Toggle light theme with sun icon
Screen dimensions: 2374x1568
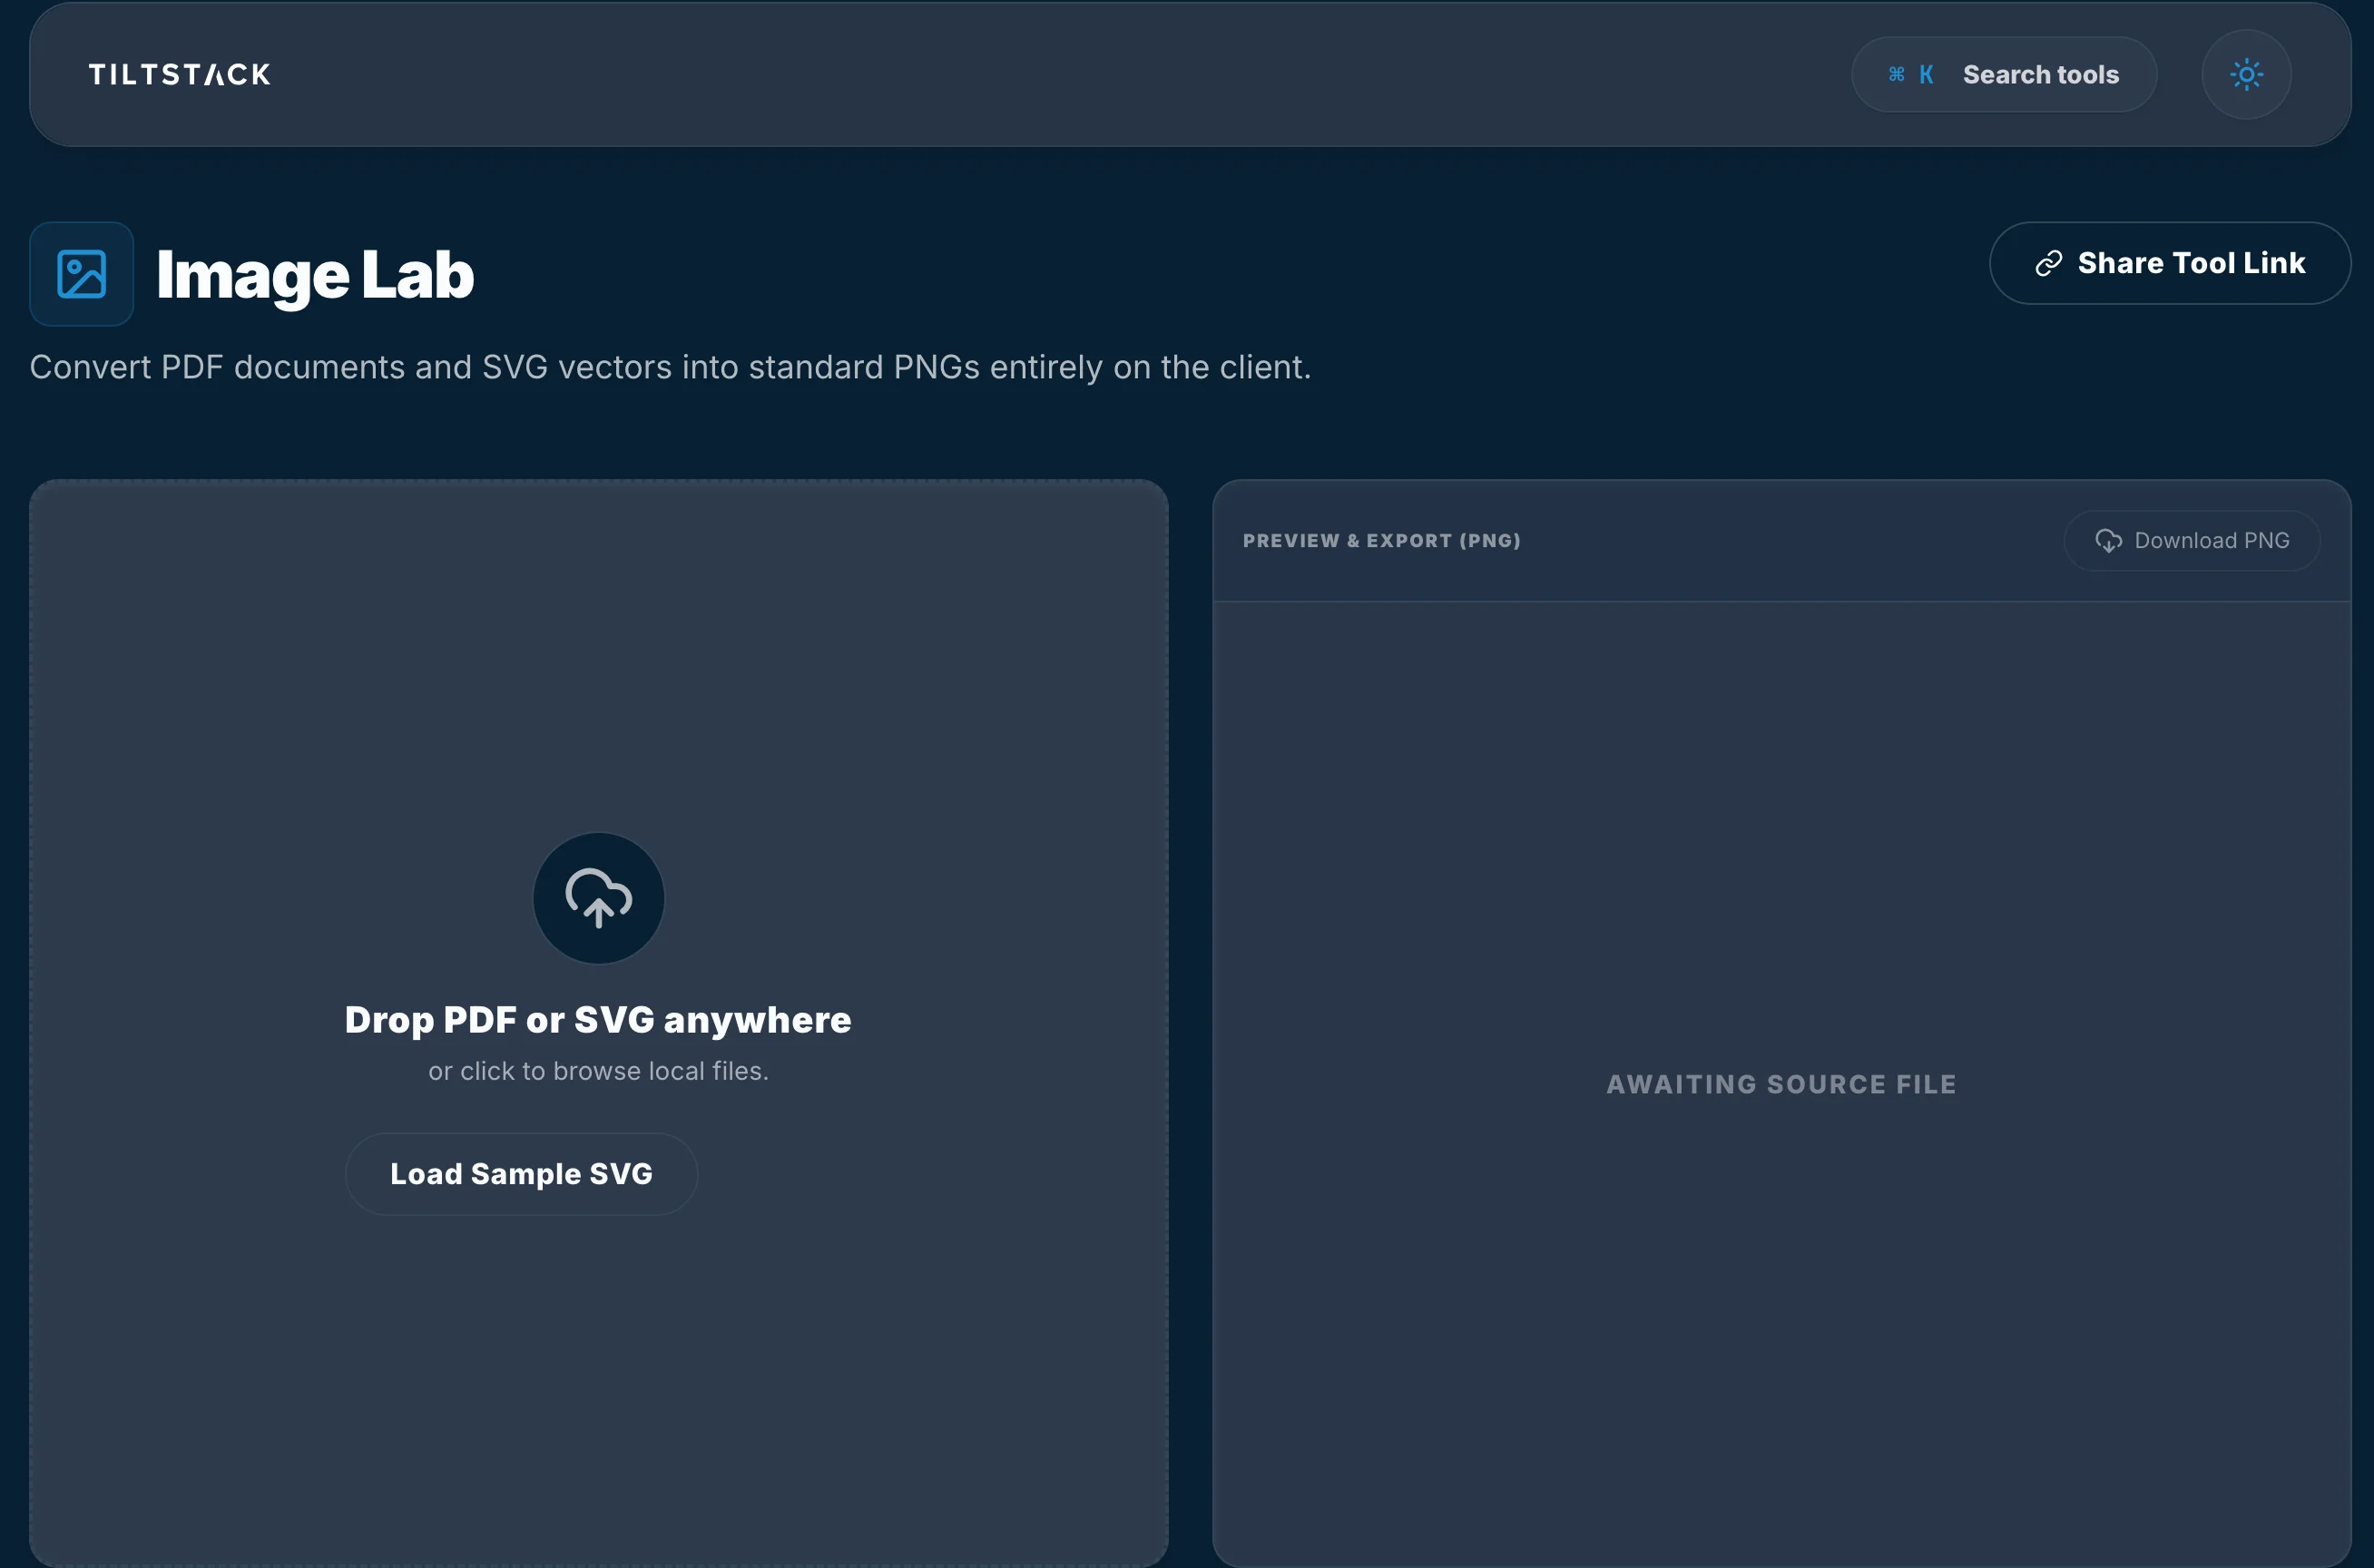[x=2246, y=75]
